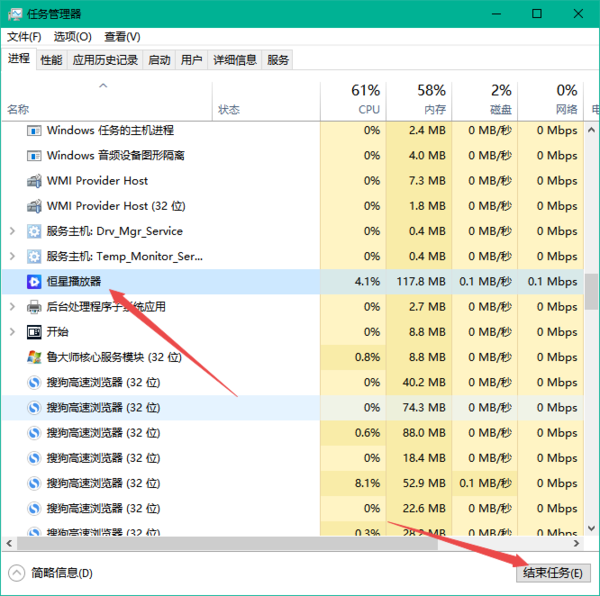Sort by the 61% CPU column header

[x=353, y=101]
